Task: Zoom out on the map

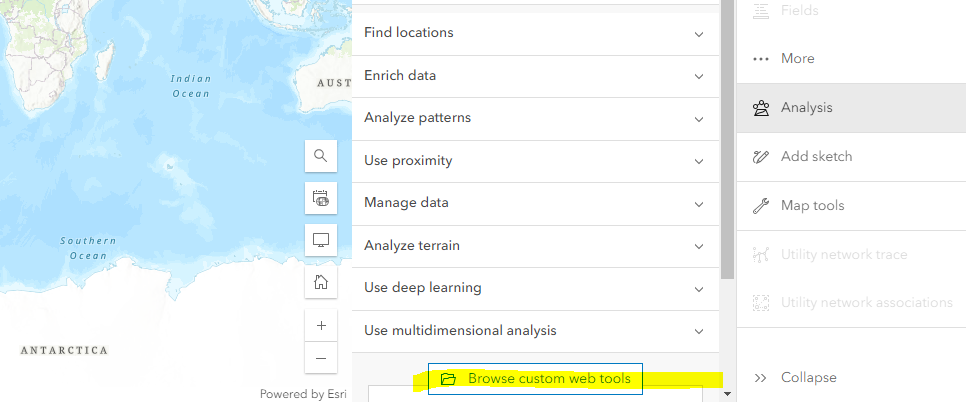Action: point(321,358)
